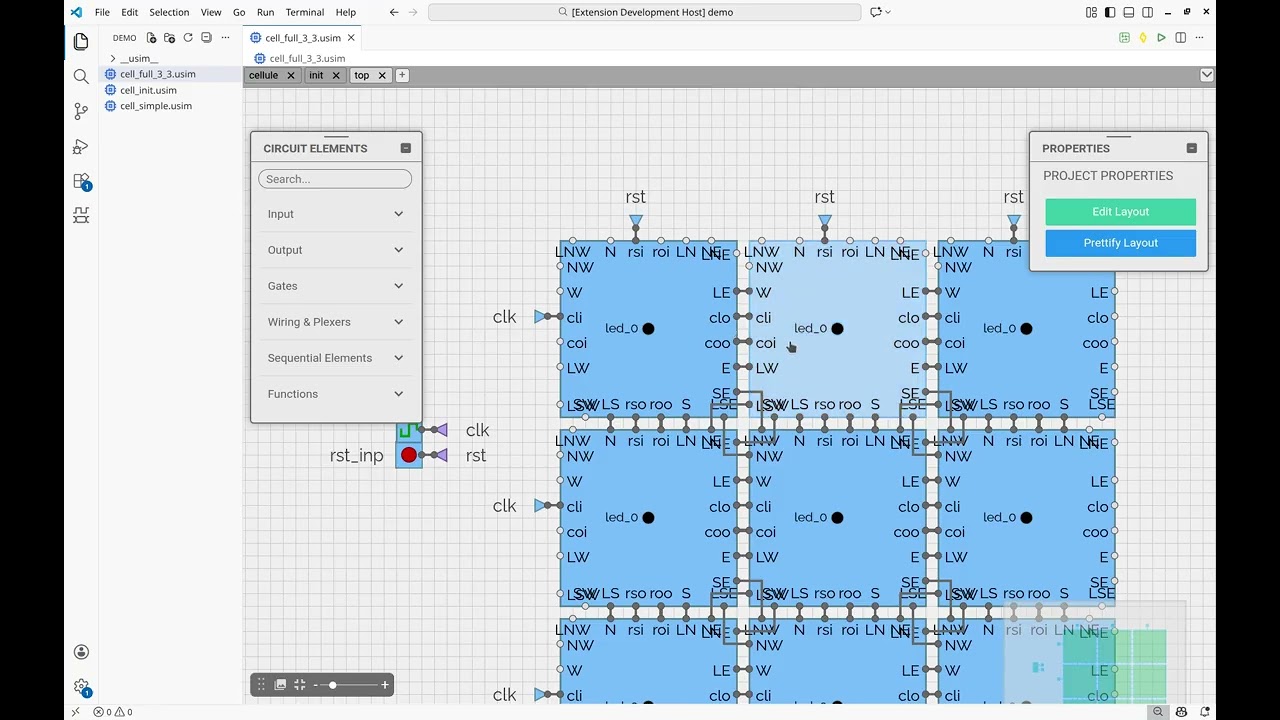Close the cell_full_3_3.usim editor tab
The width and height of the screenshot is (1280, 720).
[351, 38]
